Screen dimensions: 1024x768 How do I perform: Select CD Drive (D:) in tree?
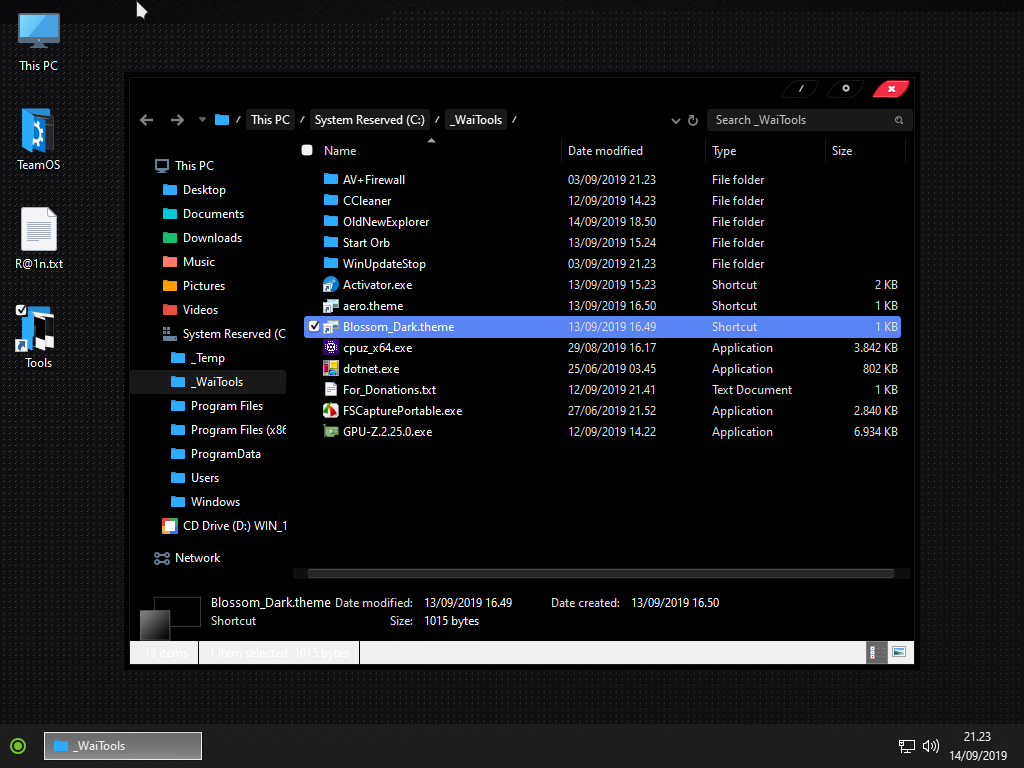coord(225,526)
